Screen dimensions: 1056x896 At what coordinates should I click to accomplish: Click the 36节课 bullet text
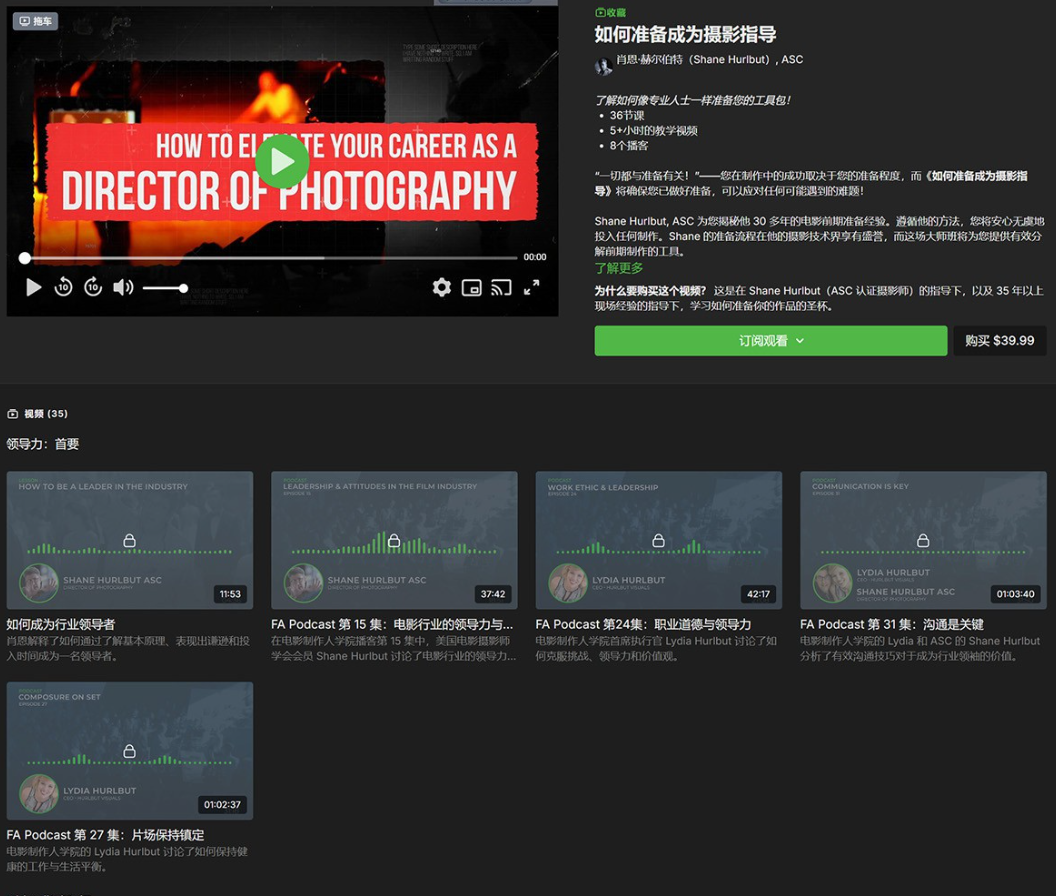[627, 115]
